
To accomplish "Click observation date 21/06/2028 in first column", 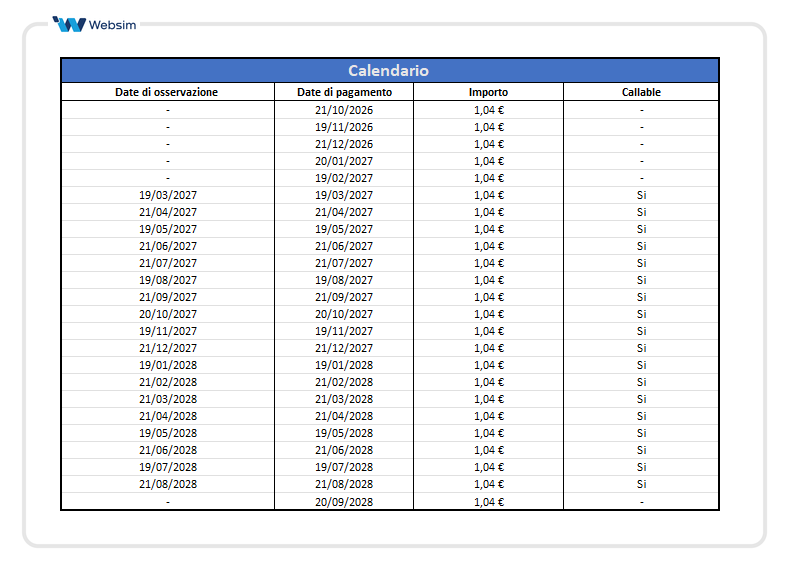I will (x=168, y=450).
